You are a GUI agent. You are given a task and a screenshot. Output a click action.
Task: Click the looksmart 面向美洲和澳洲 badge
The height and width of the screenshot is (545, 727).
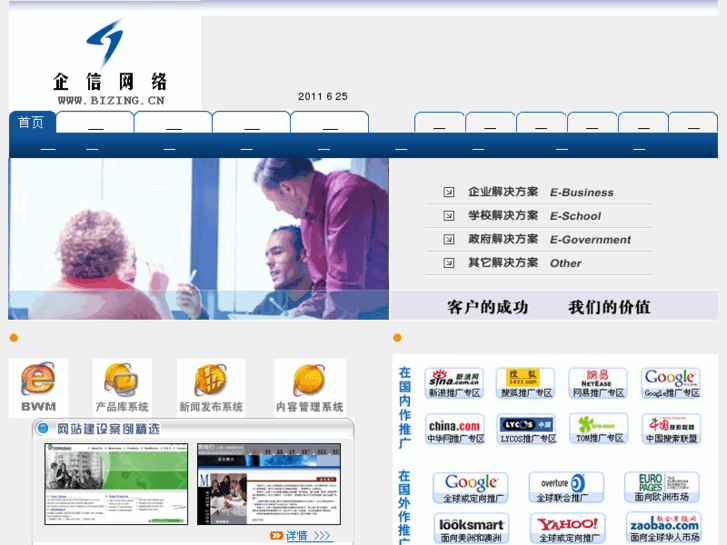pyautogui.click(x=471, y=528)
